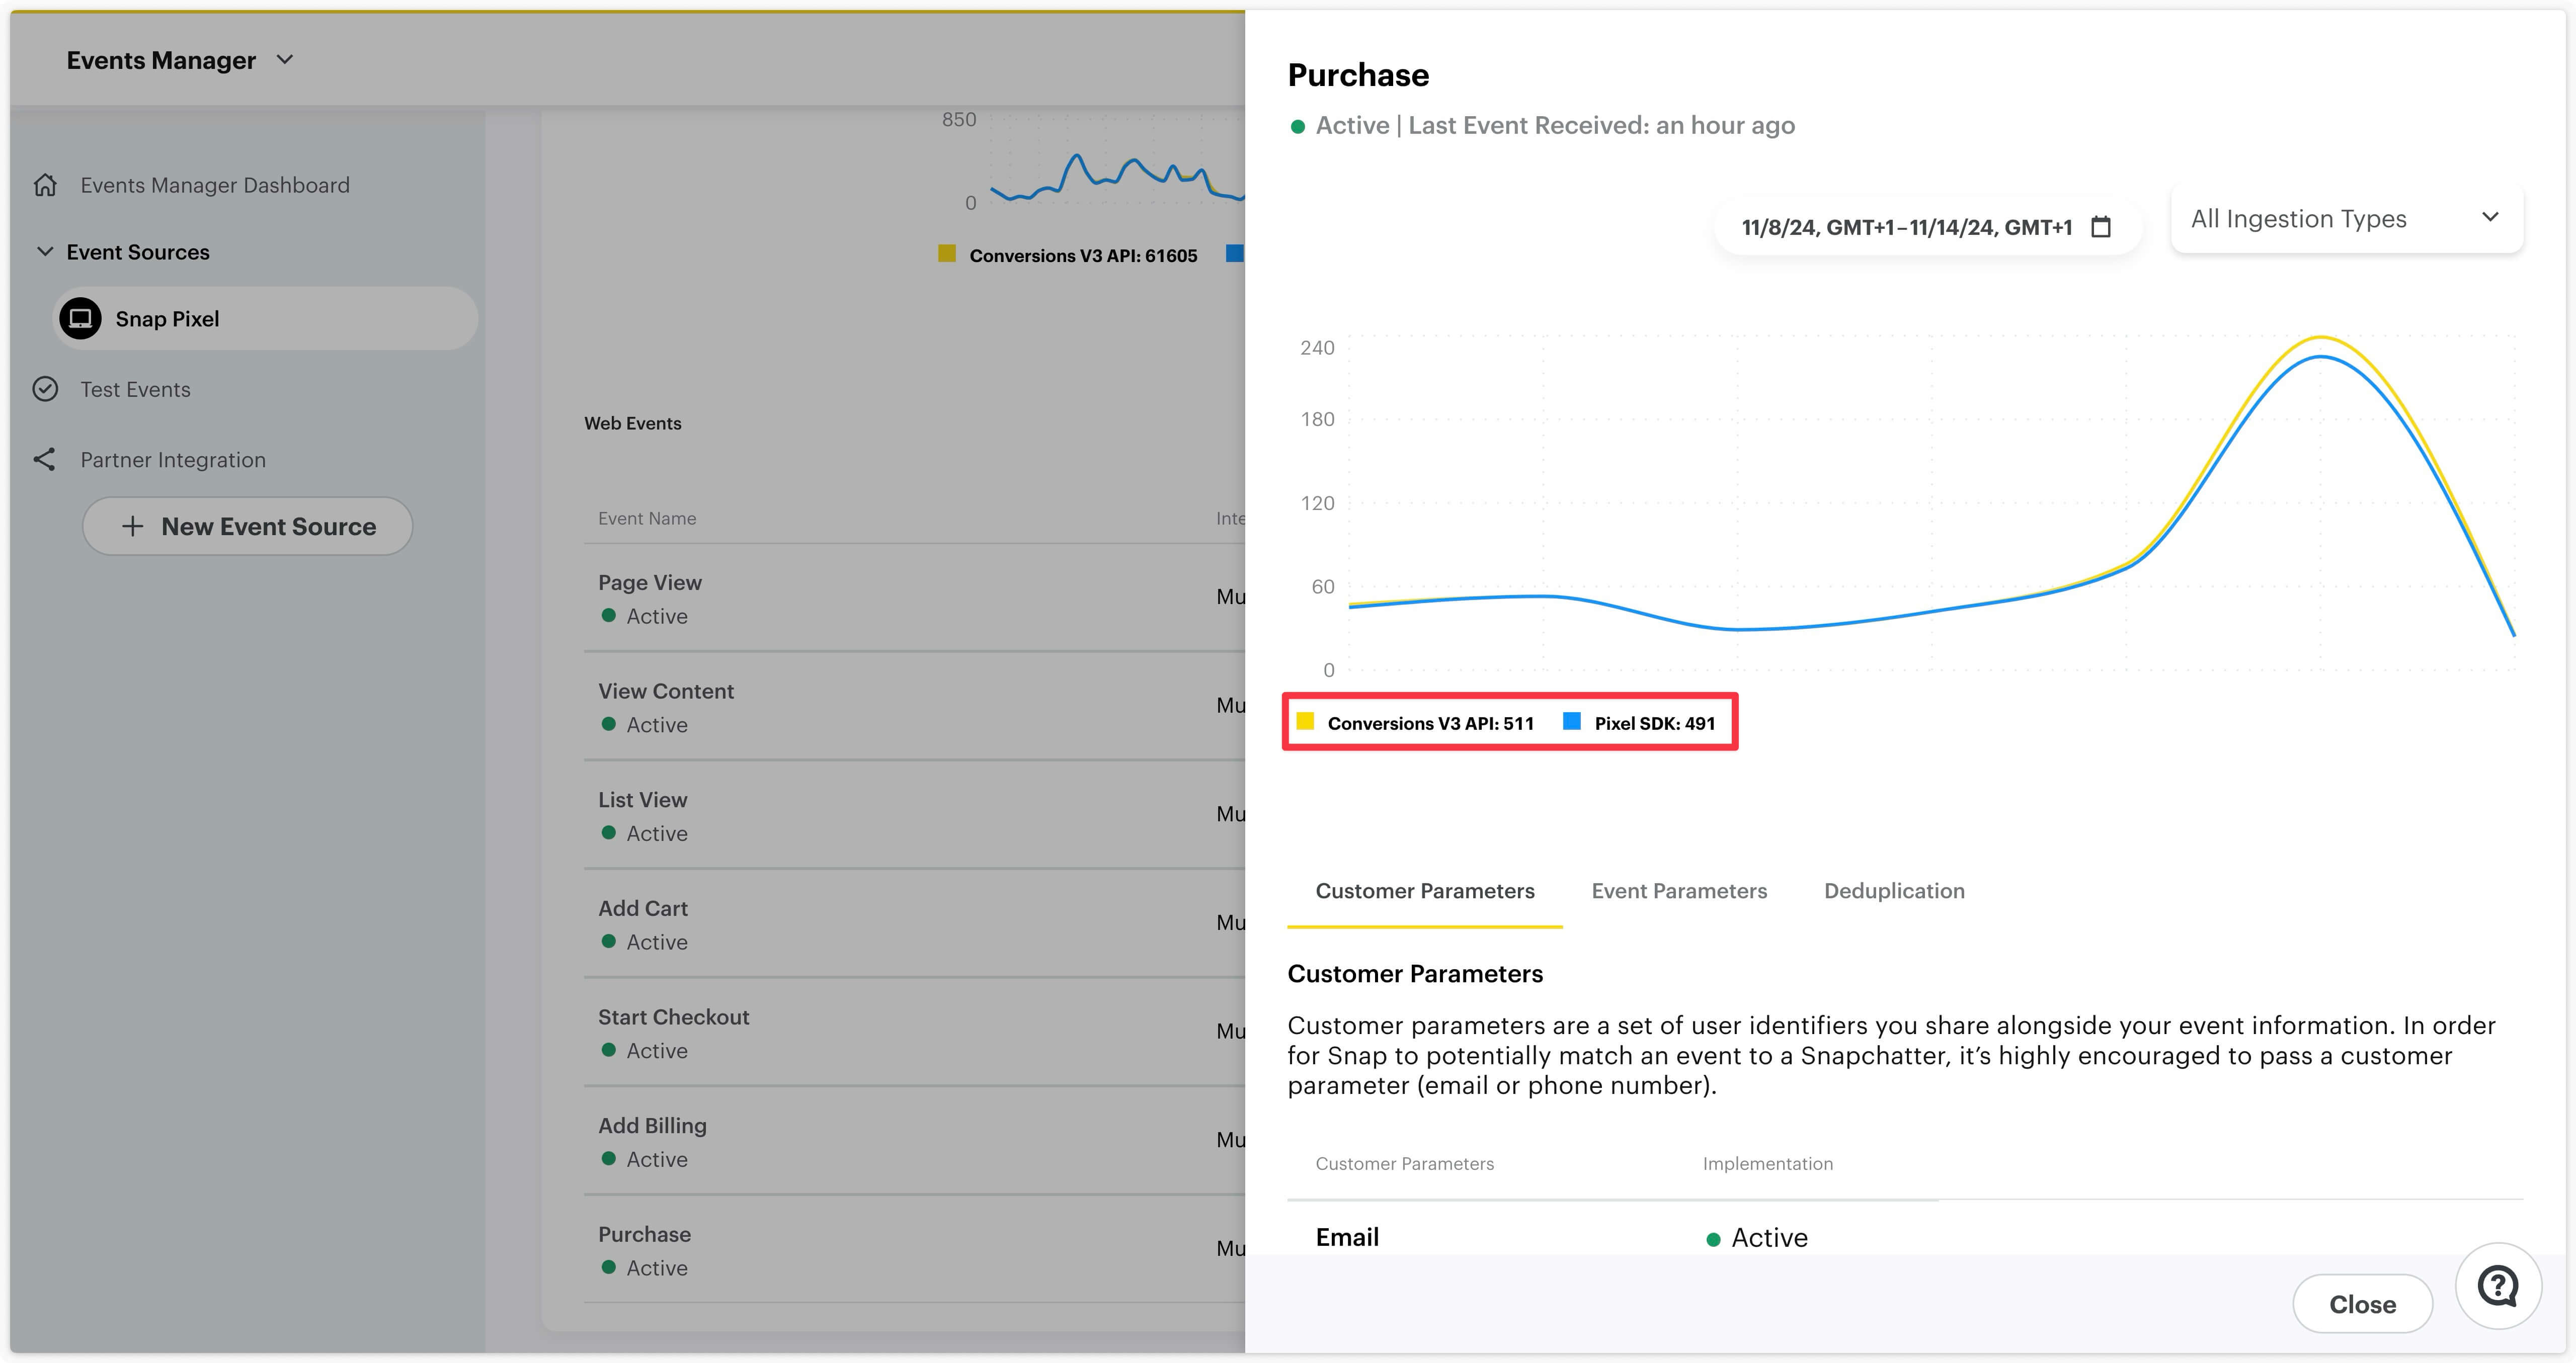This screenshot has width=2576, height=1363.
Task: Click 'Conversions V3 API: 511' legend text
Action: point(1430,723)
